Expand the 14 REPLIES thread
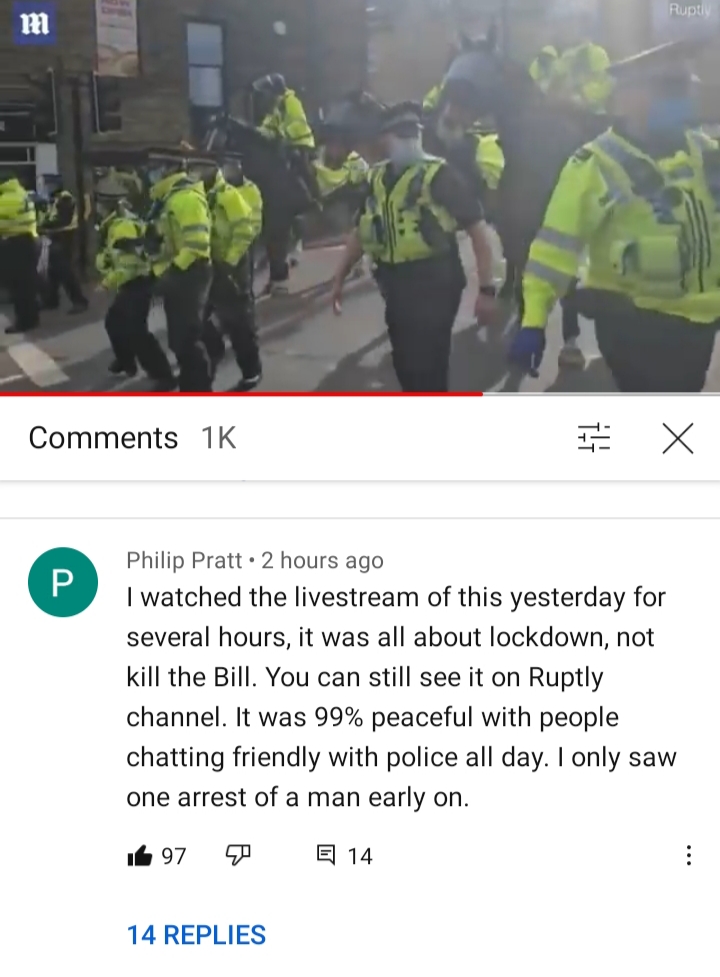Viewport: 720px width, 977px height. pos(196,935)
